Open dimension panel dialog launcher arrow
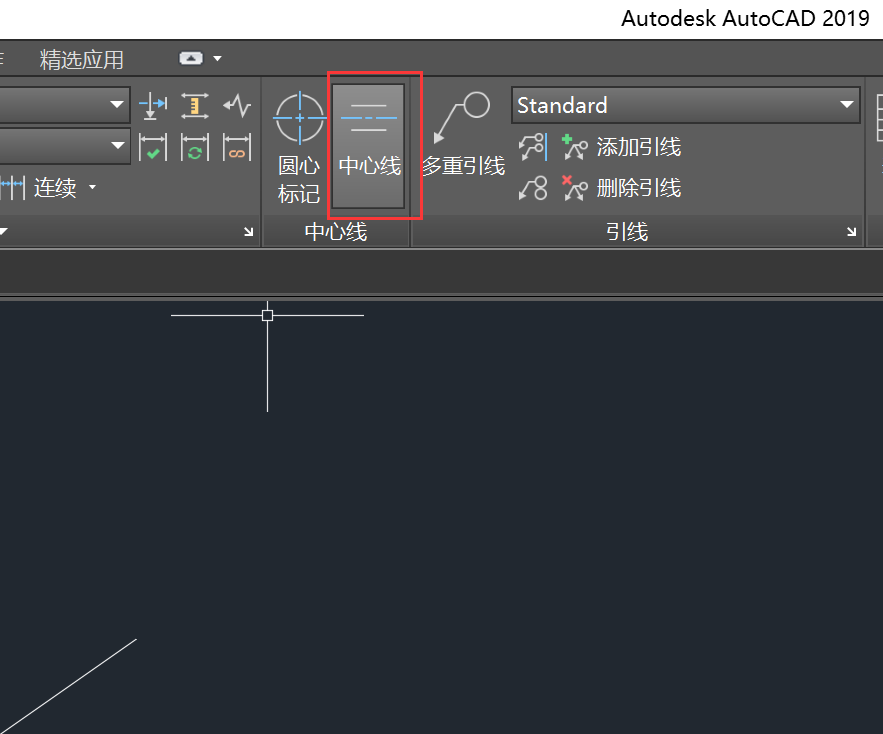883x734 pixels. [x=248, y=232]
